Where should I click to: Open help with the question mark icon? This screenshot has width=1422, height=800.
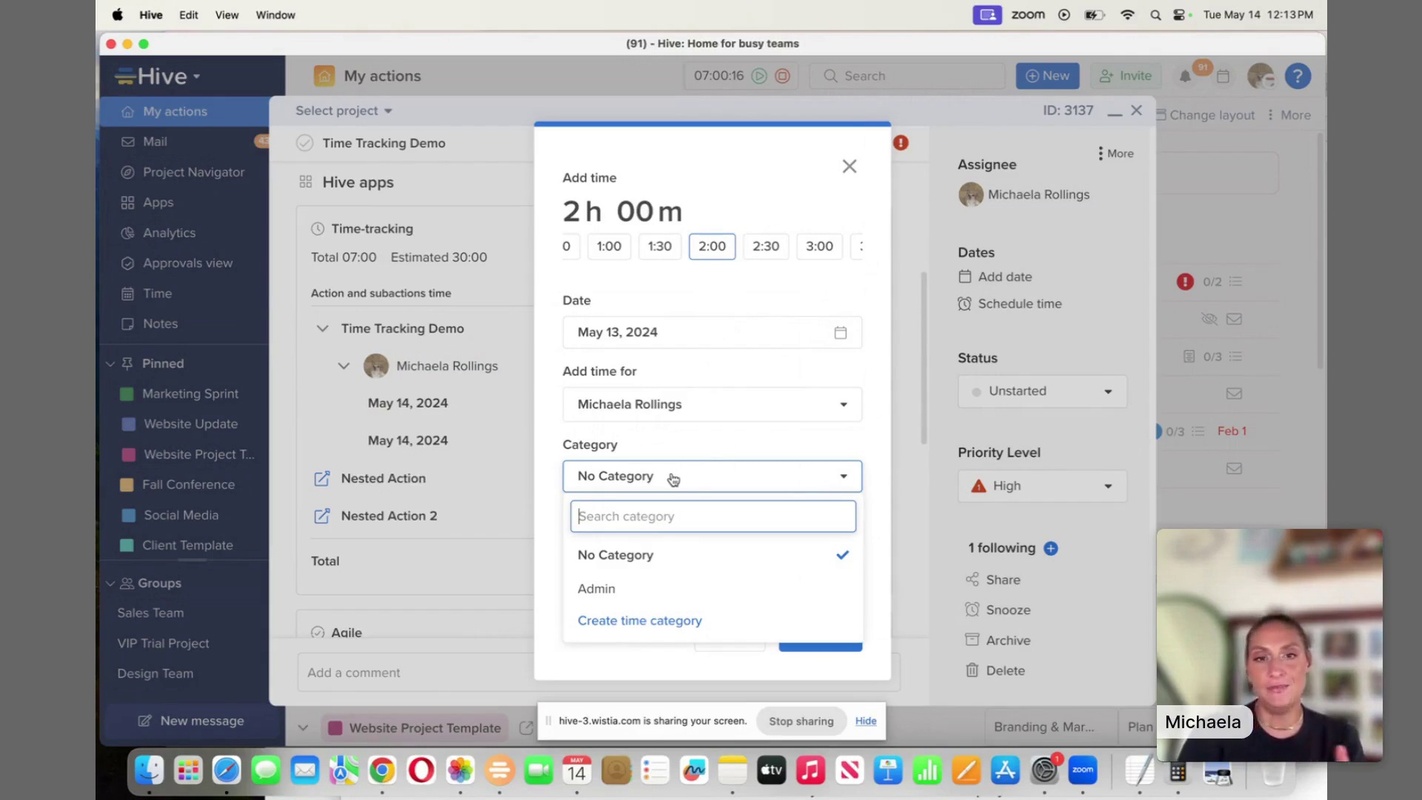point(1298,75)
